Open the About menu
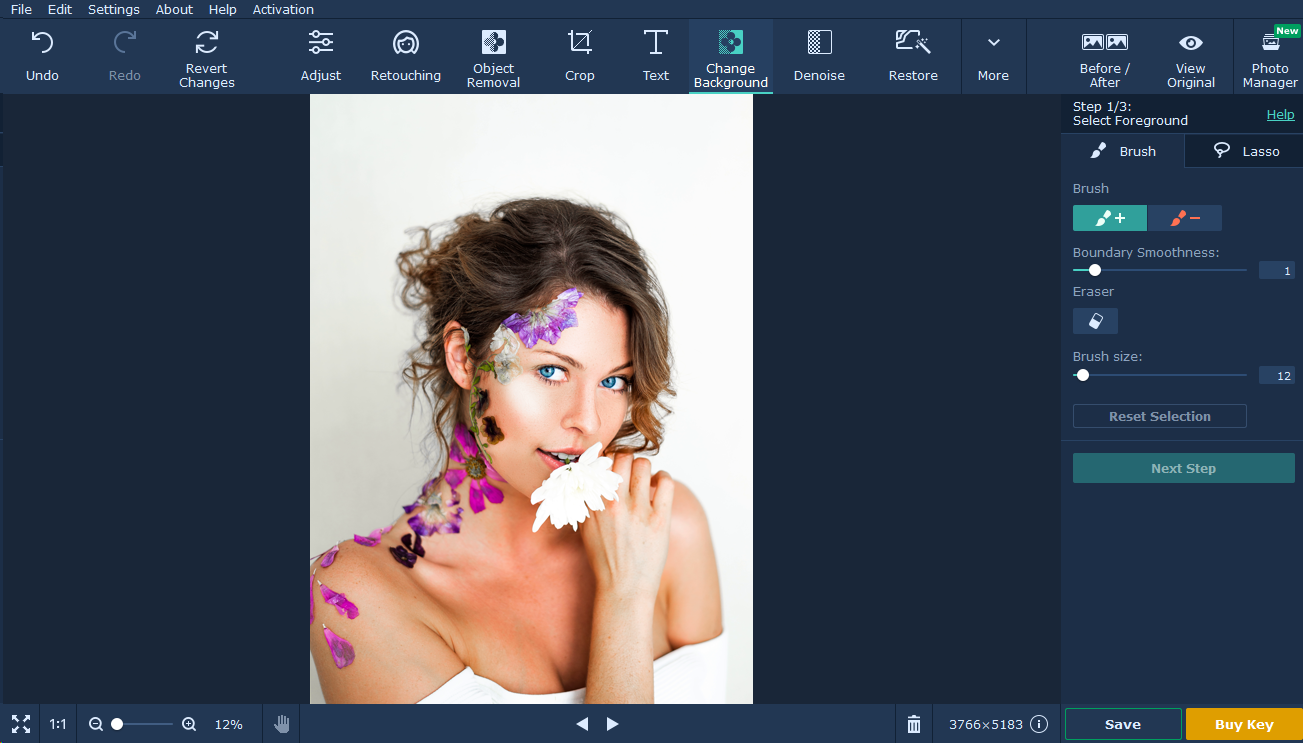This screenshot has width=1303, height=743. pos(174,9)
